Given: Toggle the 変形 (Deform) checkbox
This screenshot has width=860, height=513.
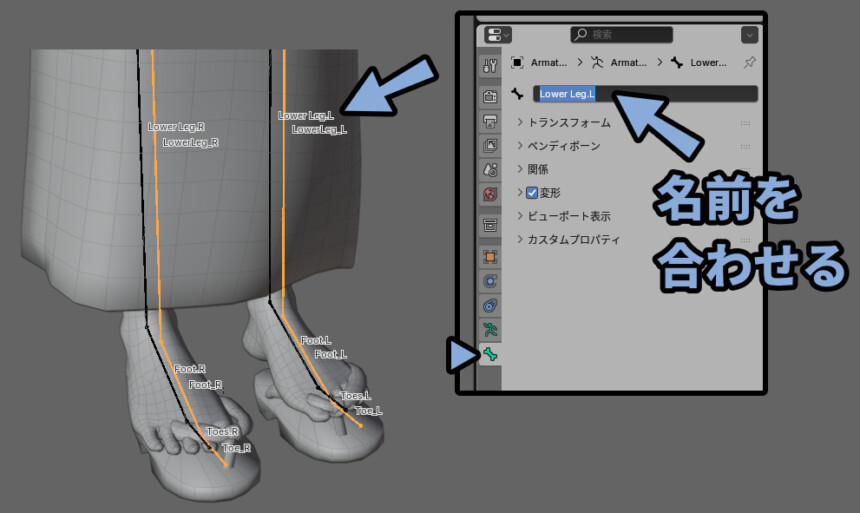Looking at the screenshot, I should (531, 193).
